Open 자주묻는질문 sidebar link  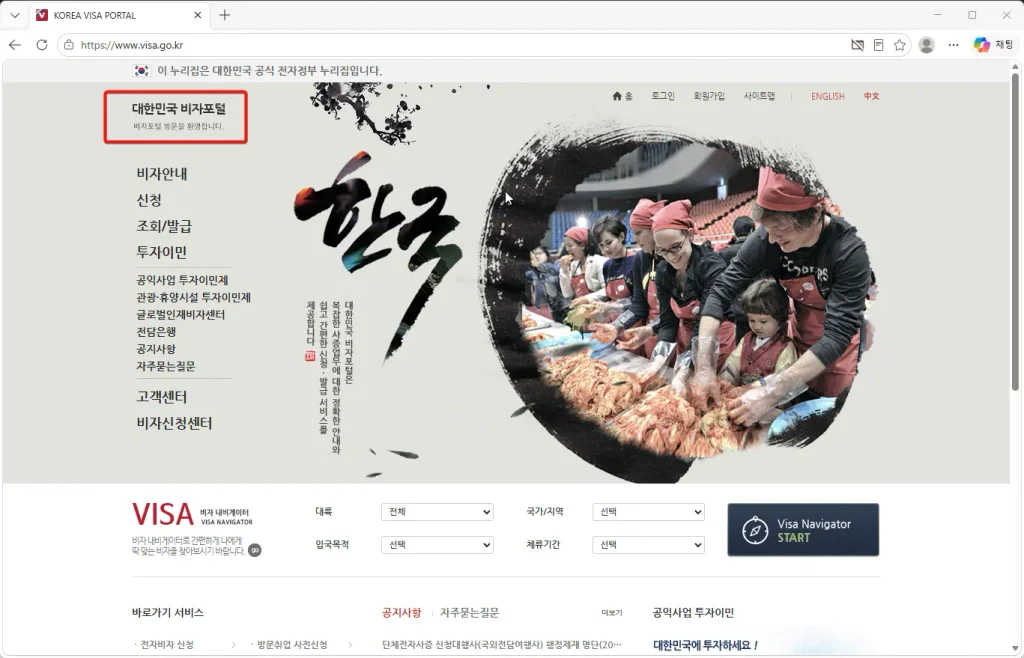[x=166, y=366]
